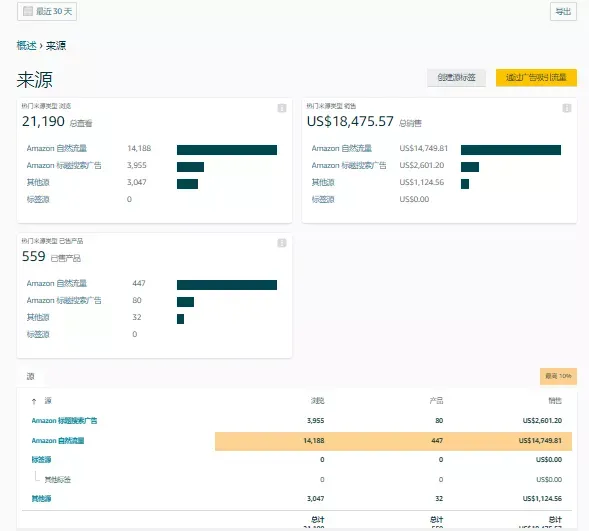Click the yellow 通过广告吸引流量 button
Image resolution: width=589 pixels, height=531 pixels.
coord(536,77)
